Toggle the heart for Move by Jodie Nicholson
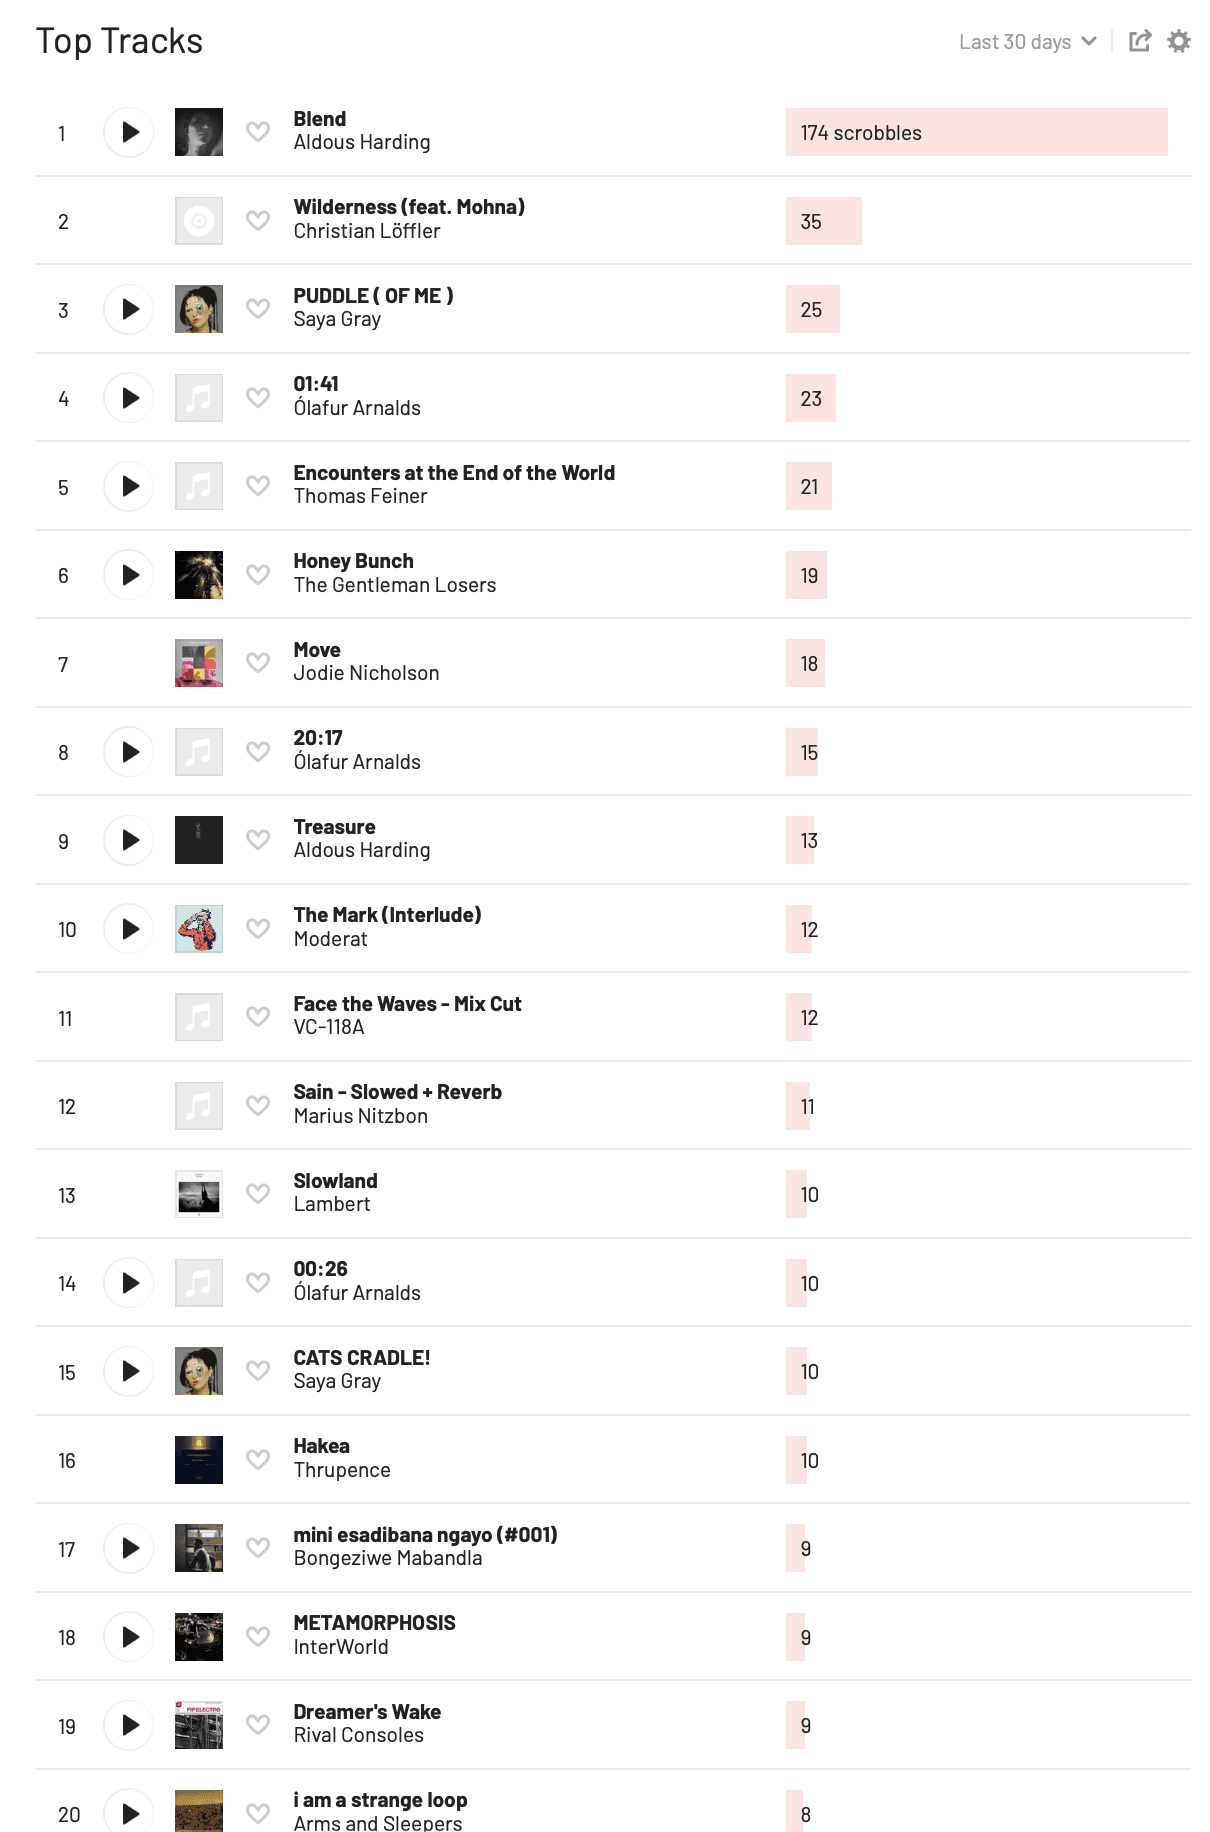The height and width of the screenshot is (1832, 1210). point(258,663)
